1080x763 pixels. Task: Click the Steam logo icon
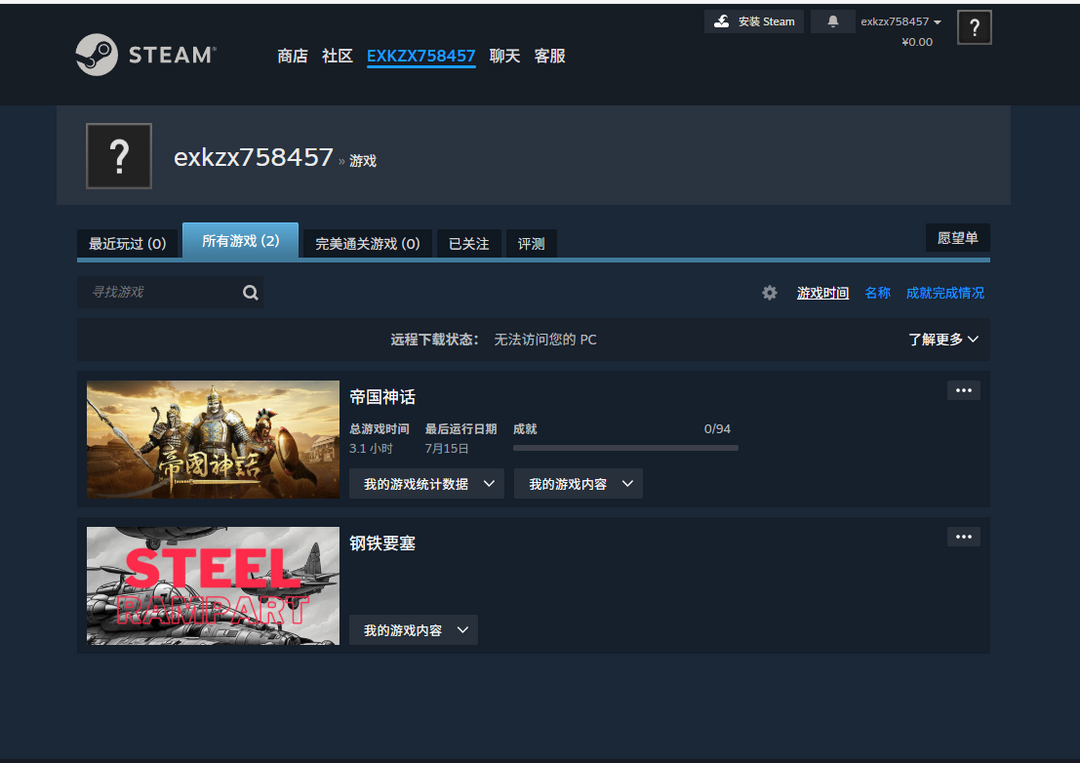[97, 55]
